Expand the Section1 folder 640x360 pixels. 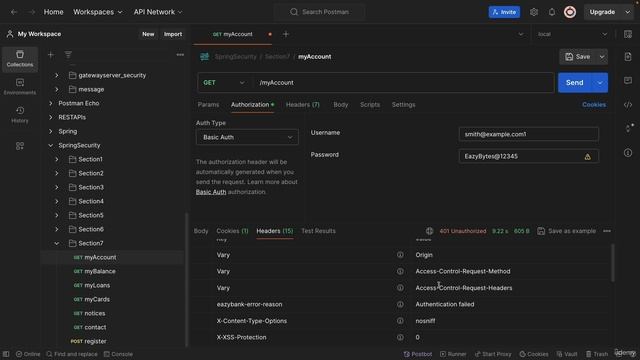click(x=57, y=159)
